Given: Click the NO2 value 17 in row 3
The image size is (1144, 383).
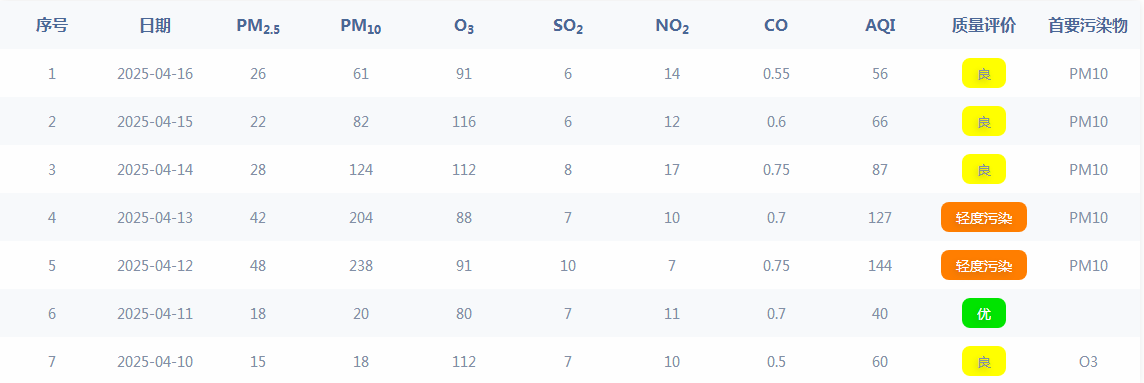Looking at the screenshot, I should [x=672, y=170].
